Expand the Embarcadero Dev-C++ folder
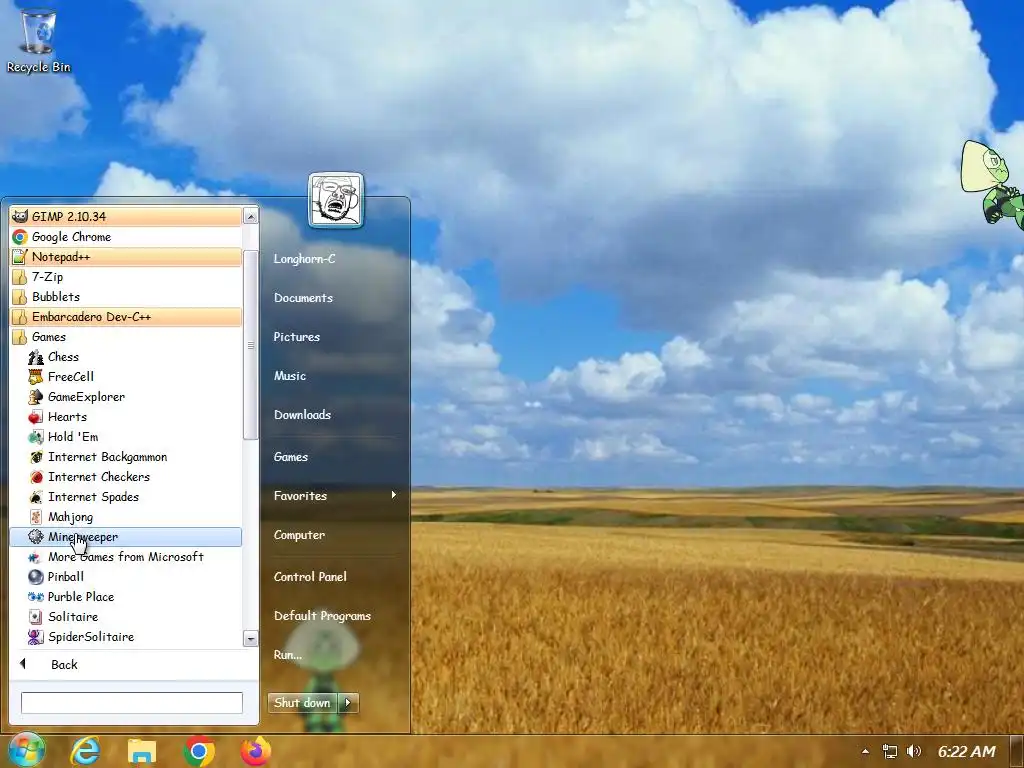 (x=126, y=317)
